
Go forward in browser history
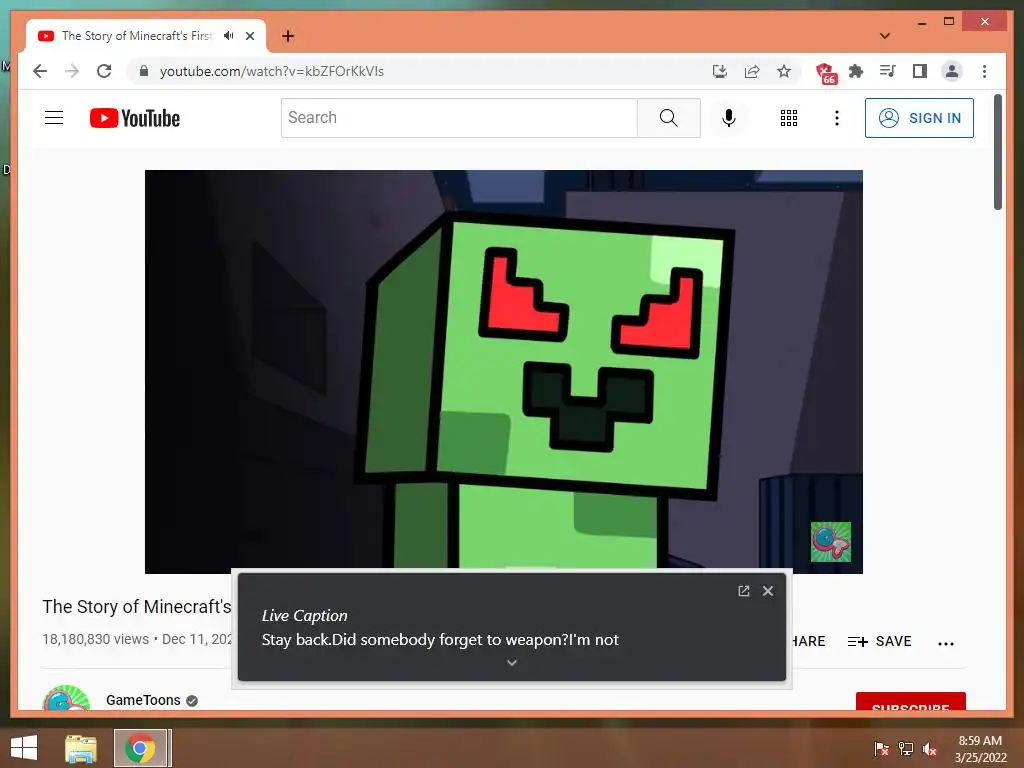(x=72, y=71)
